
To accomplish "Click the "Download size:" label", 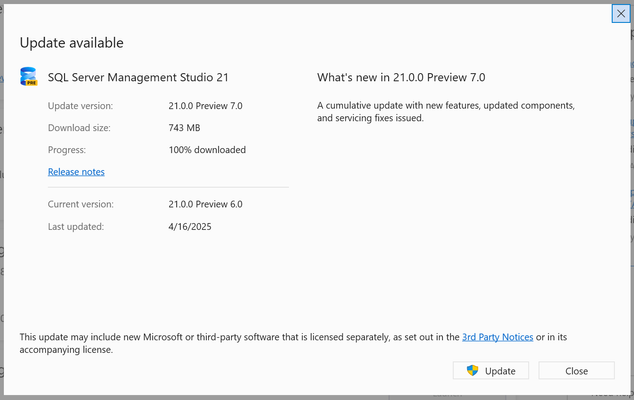I will 79,128.
